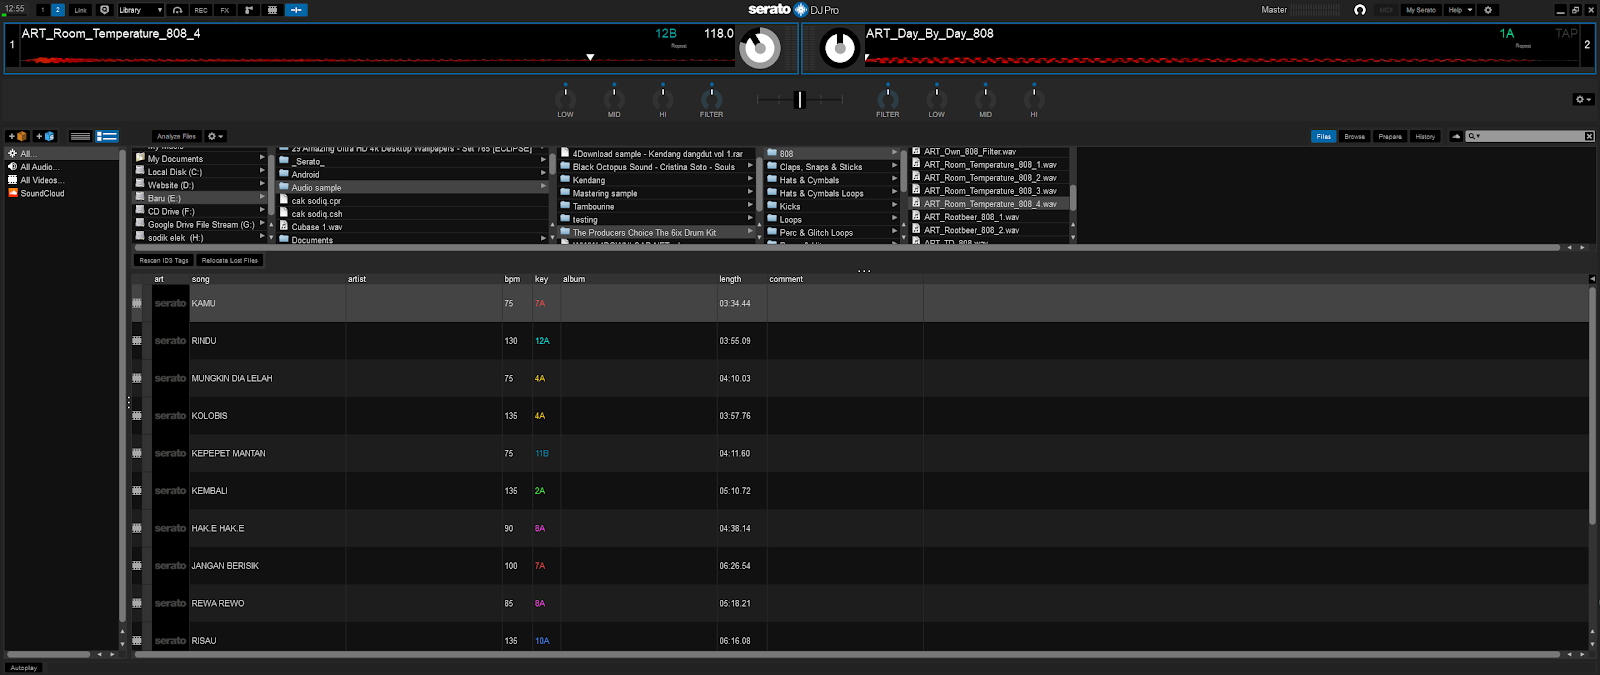Open the headphone cue icon in top toolbar
The height and width of the screenshot is (675, 1600).
(x=177, y=10)
